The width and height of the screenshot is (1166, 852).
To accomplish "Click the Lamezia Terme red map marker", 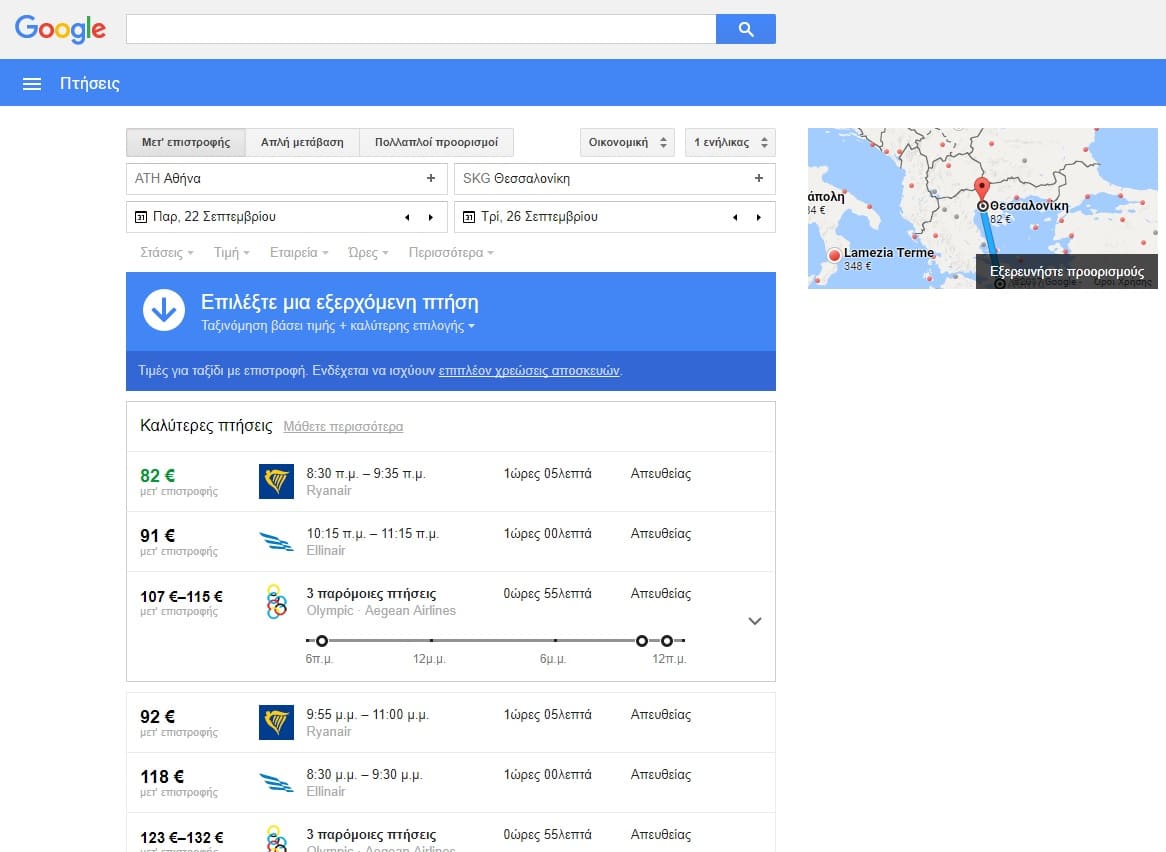I will pos(834,256).
